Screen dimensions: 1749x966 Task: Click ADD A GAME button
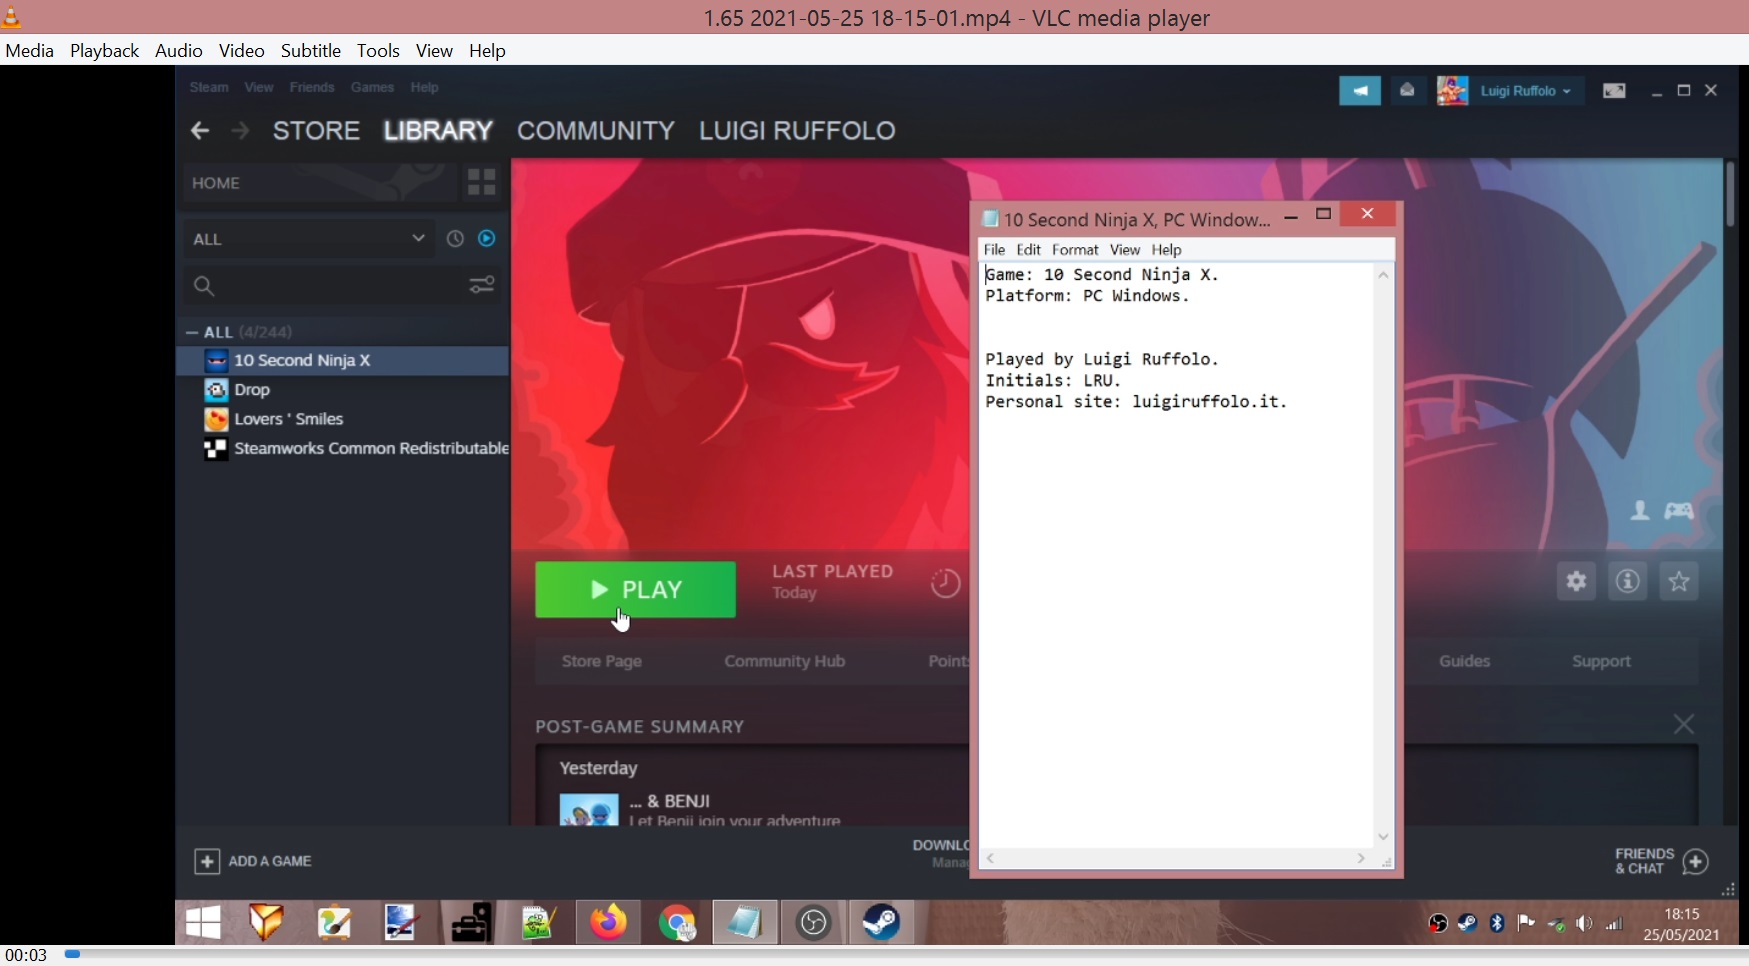(x=253, y=861)
